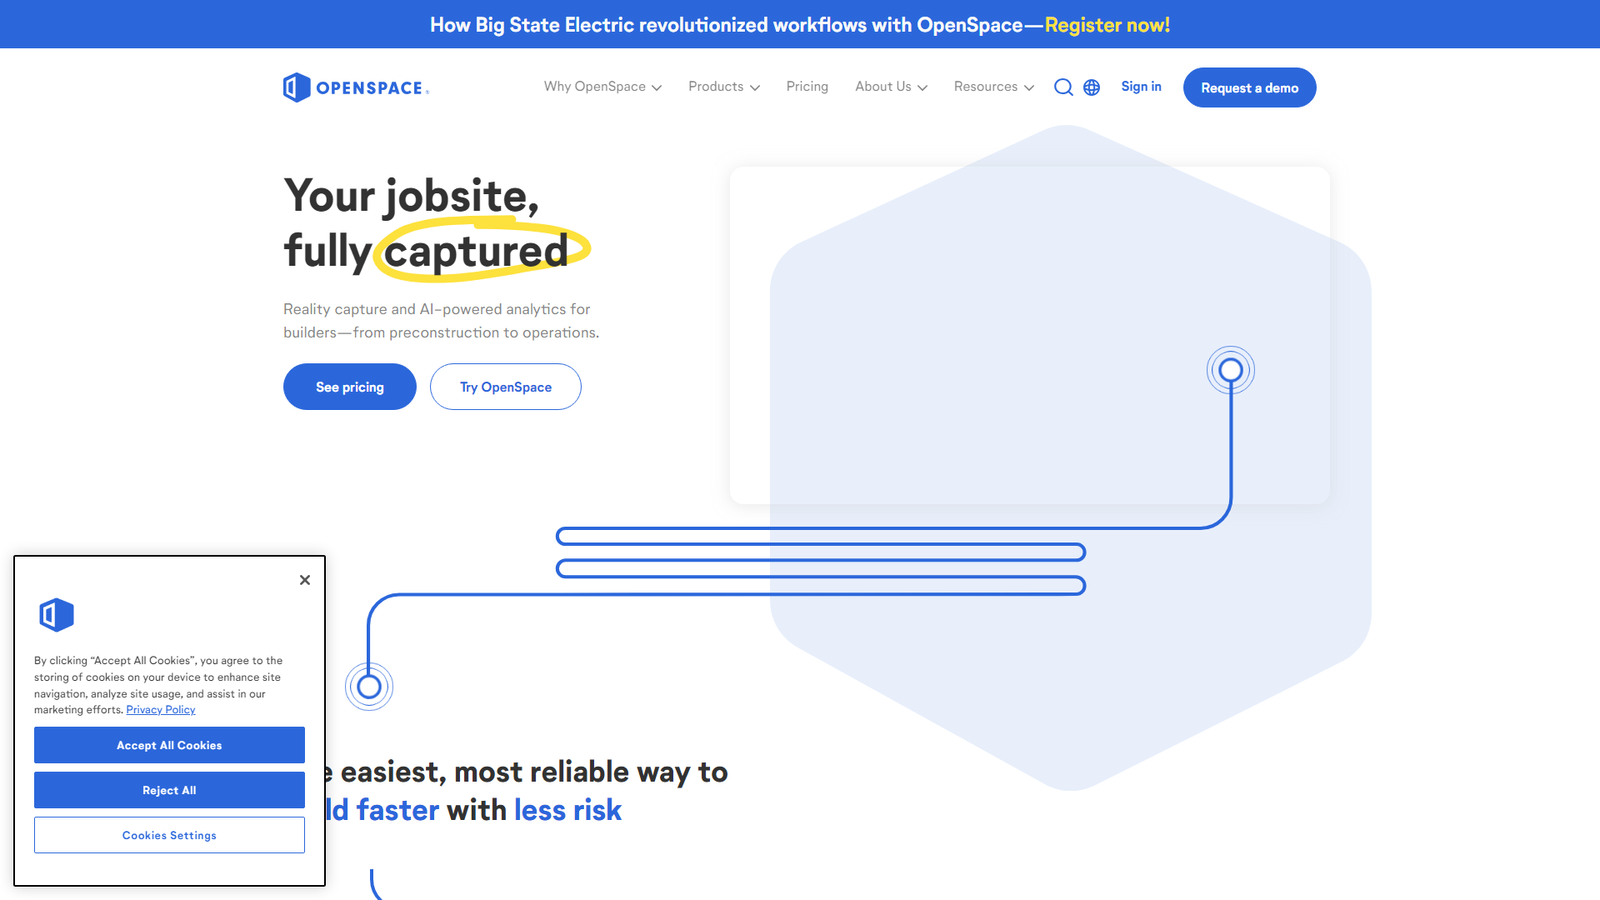Viewport: 1600px width, 900px height.
Task: Click the OpenSpace logo in header
Action: click(356, 88)
